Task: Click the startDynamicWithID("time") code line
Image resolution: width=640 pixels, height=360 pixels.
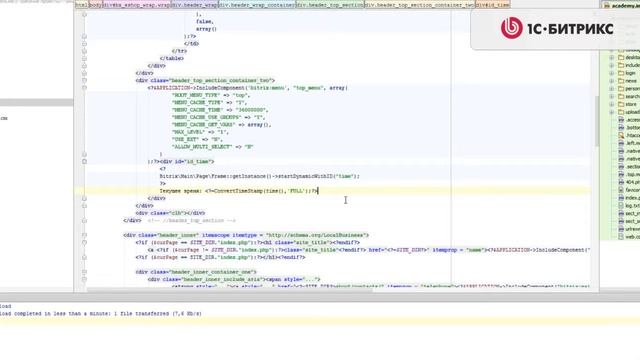Action: (x=260, y=176)
